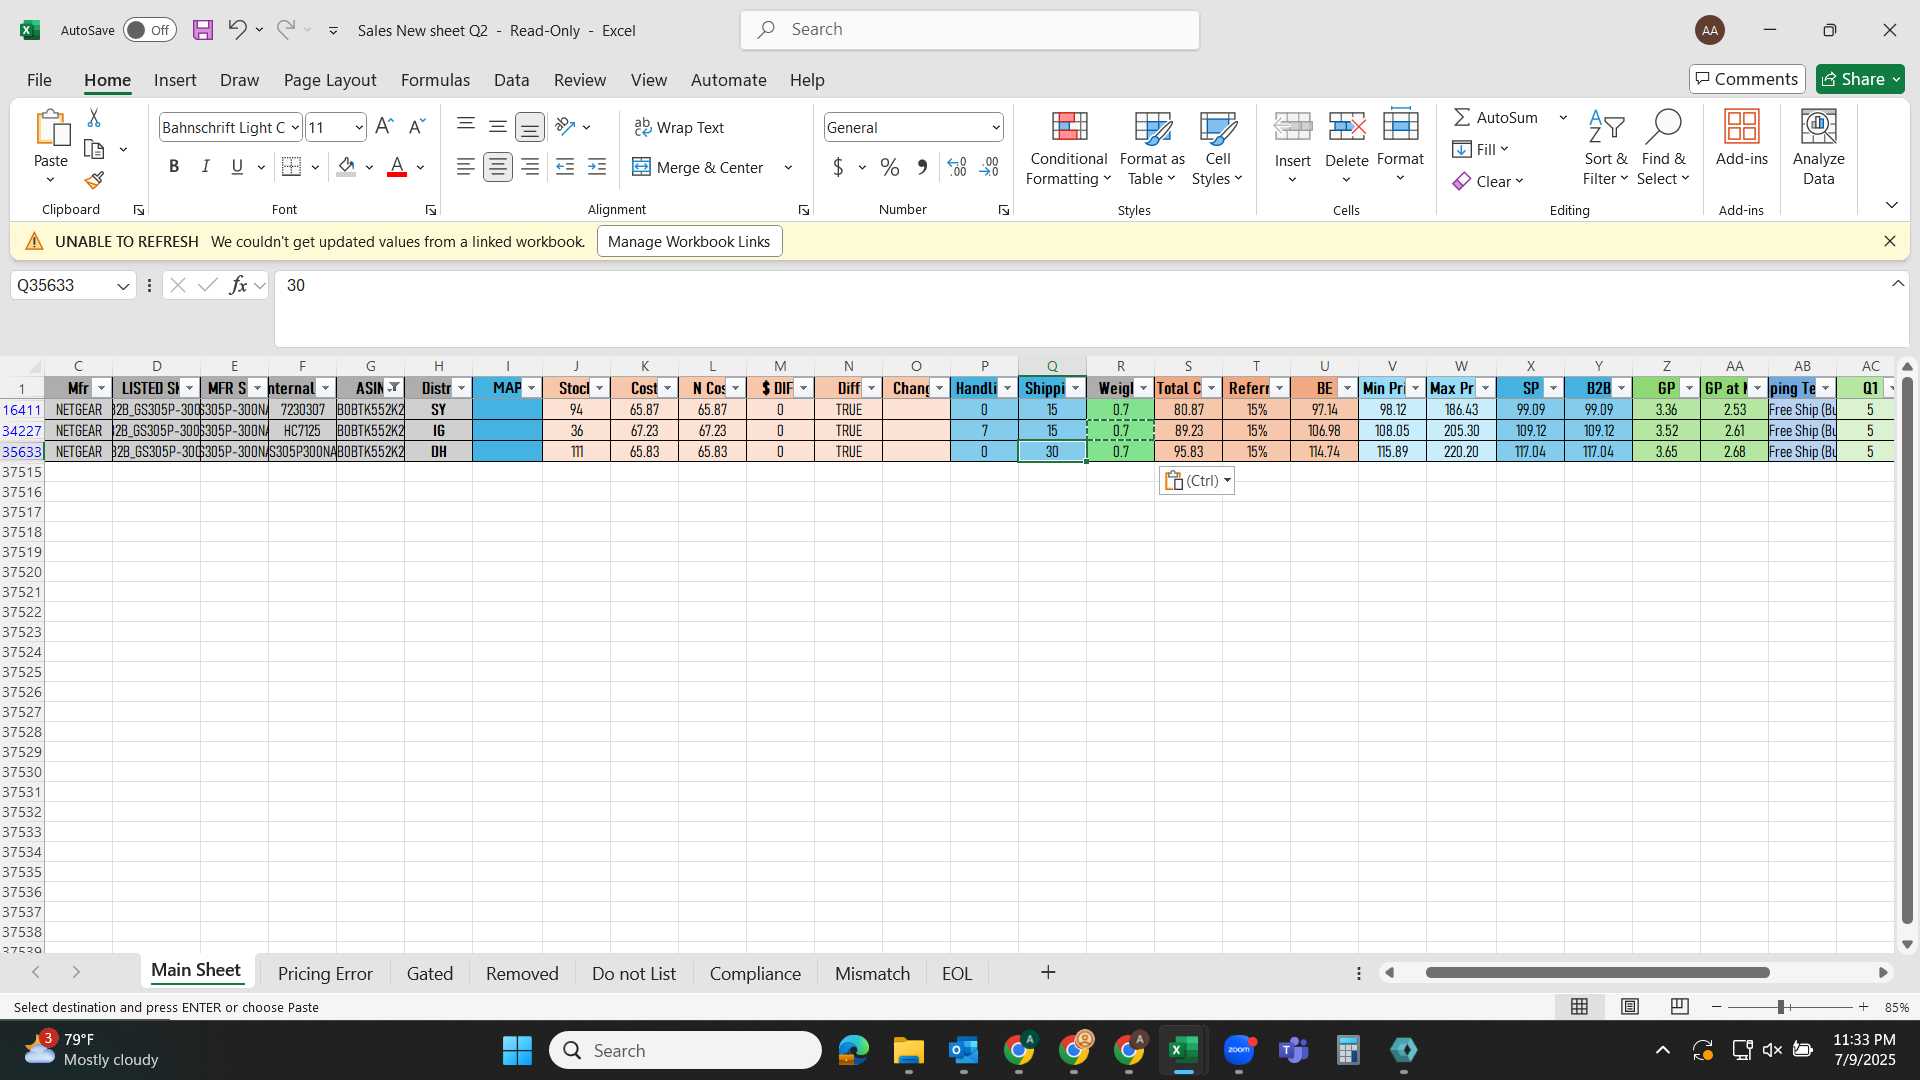
Task: Expand Merge & Center options arrow
Action: pos(788,167)
